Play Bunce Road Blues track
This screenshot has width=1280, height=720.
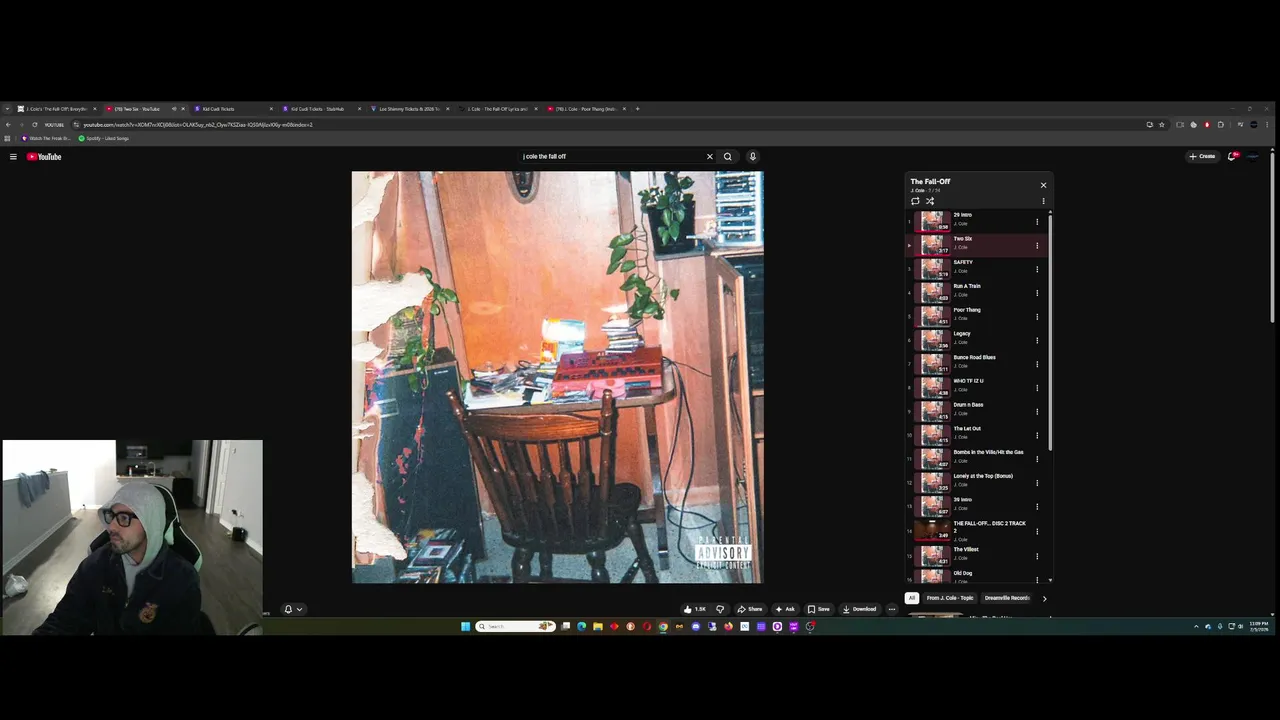[x=976, y=363]
